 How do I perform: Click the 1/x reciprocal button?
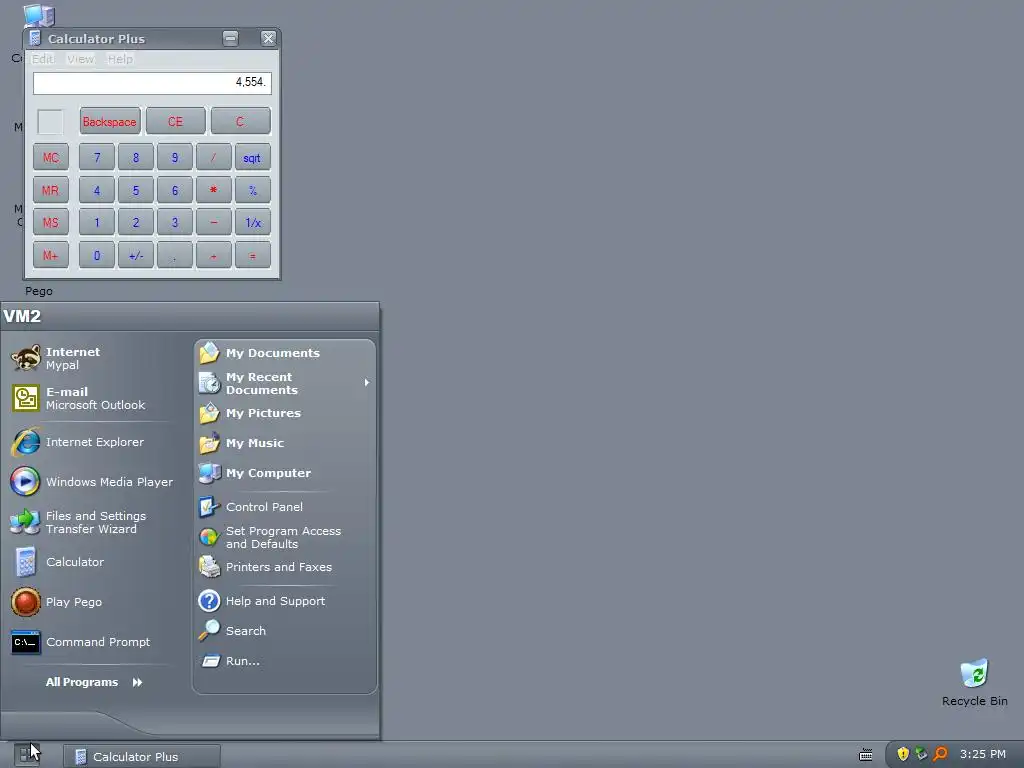pos(252,223)
